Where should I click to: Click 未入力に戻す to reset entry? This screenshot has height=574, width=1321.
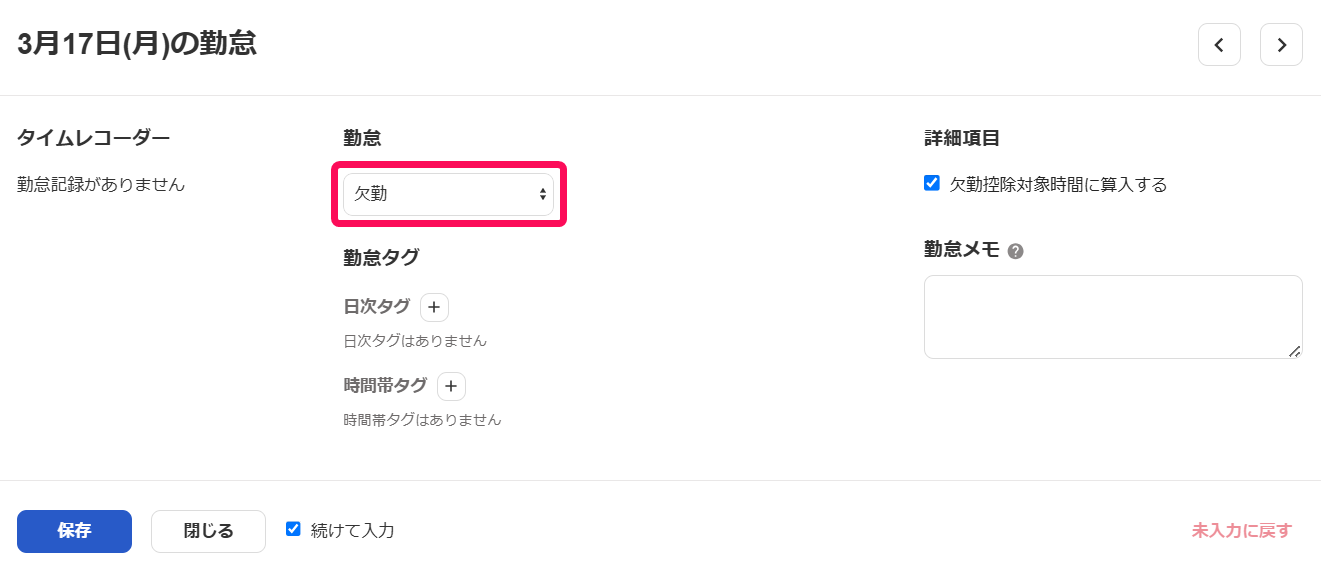1241,531
